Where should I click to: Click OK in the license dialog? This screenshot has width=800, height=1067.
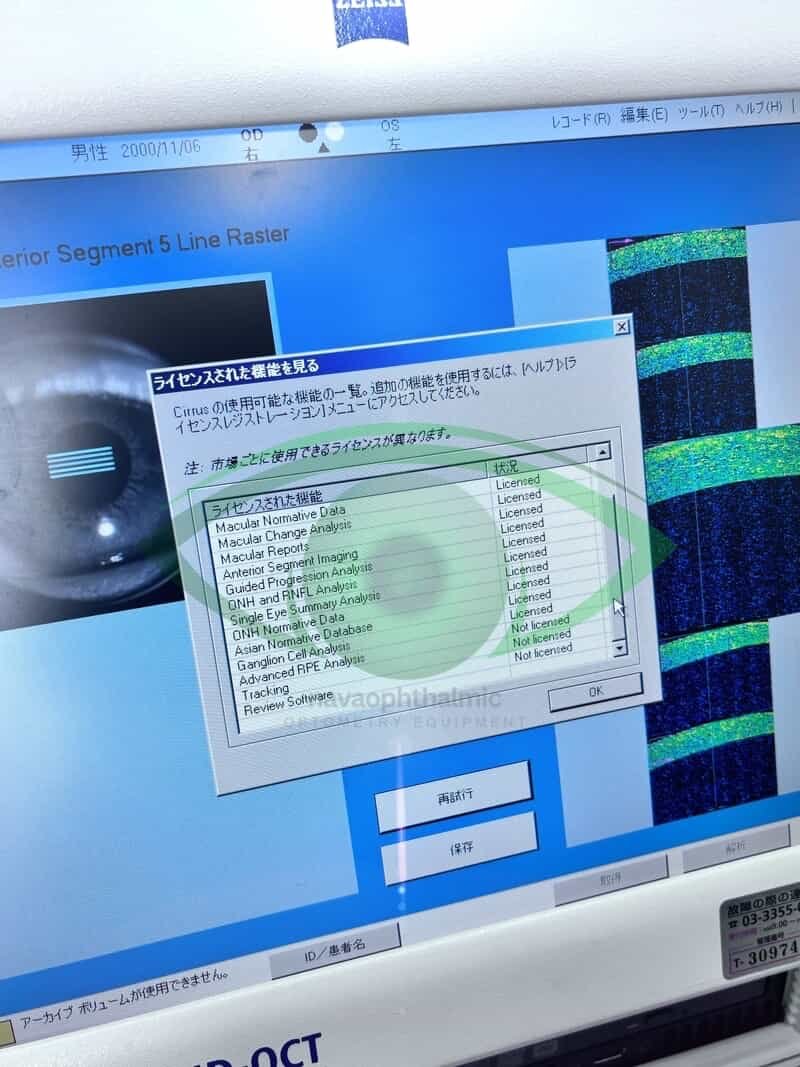click(596, 692)
